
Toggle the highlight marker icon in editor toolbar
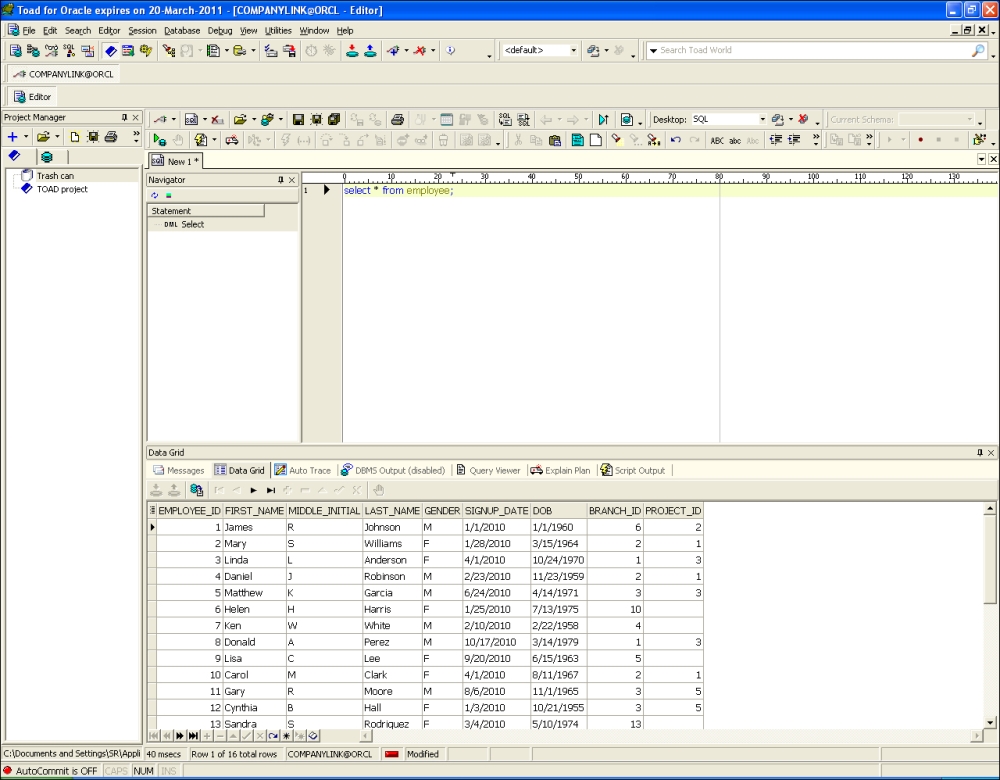(x=616, y=140)
